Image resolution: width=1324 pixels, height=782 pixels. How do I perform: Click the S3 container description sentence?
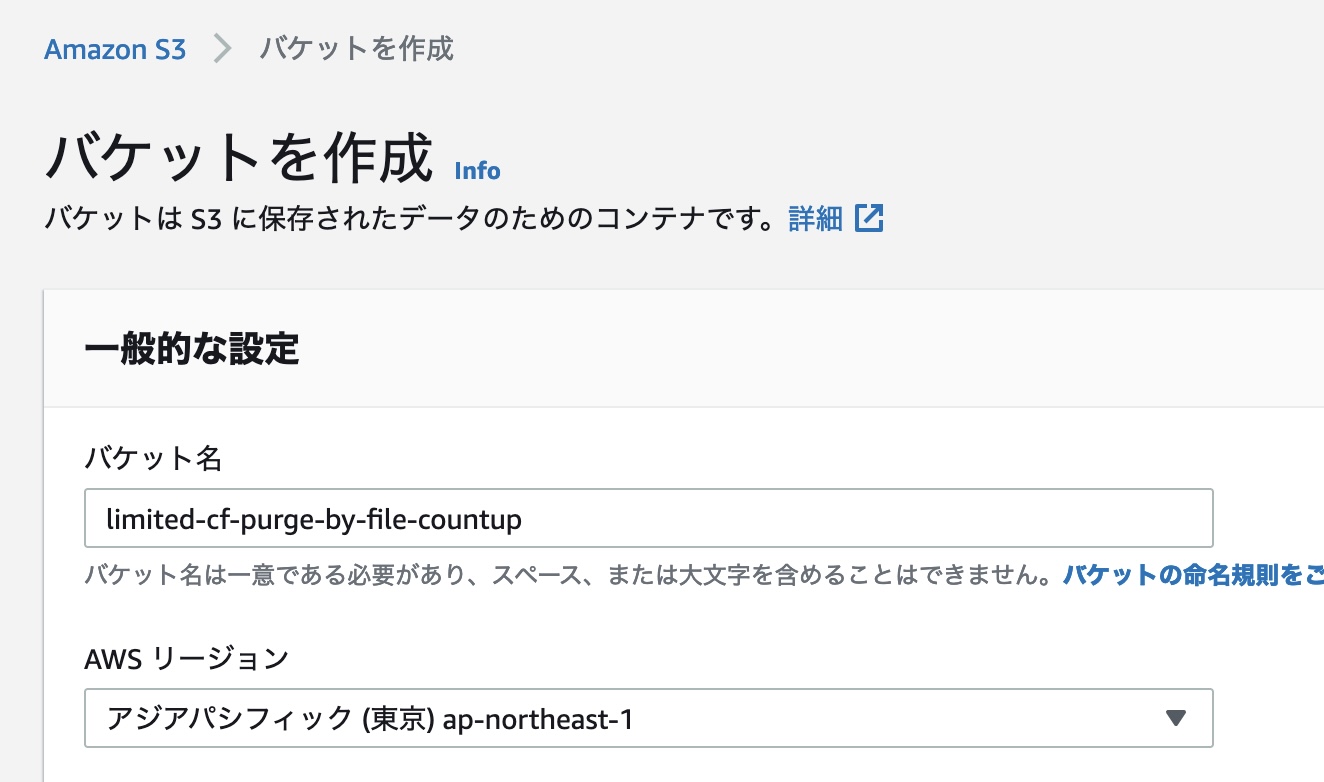point(410,218)
